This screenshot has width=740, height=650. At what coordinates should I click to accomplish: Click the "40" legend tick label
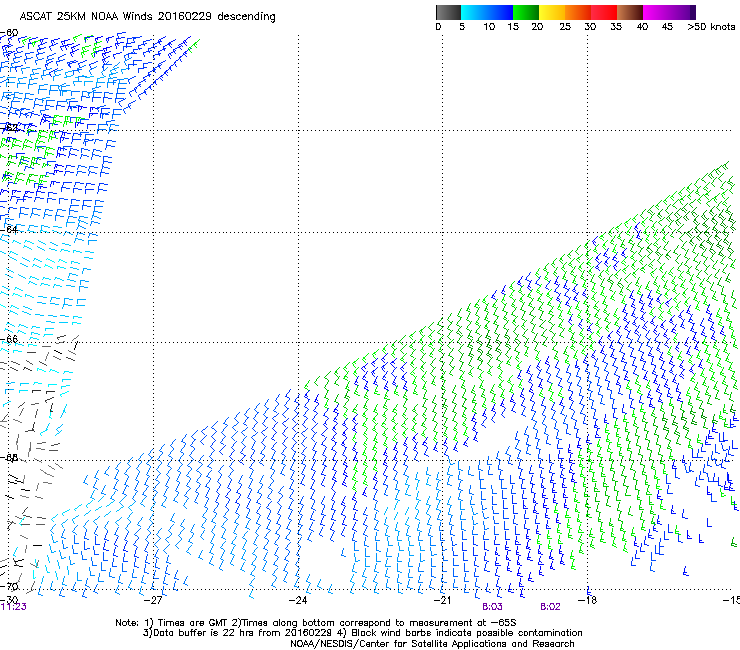(642, 27)
